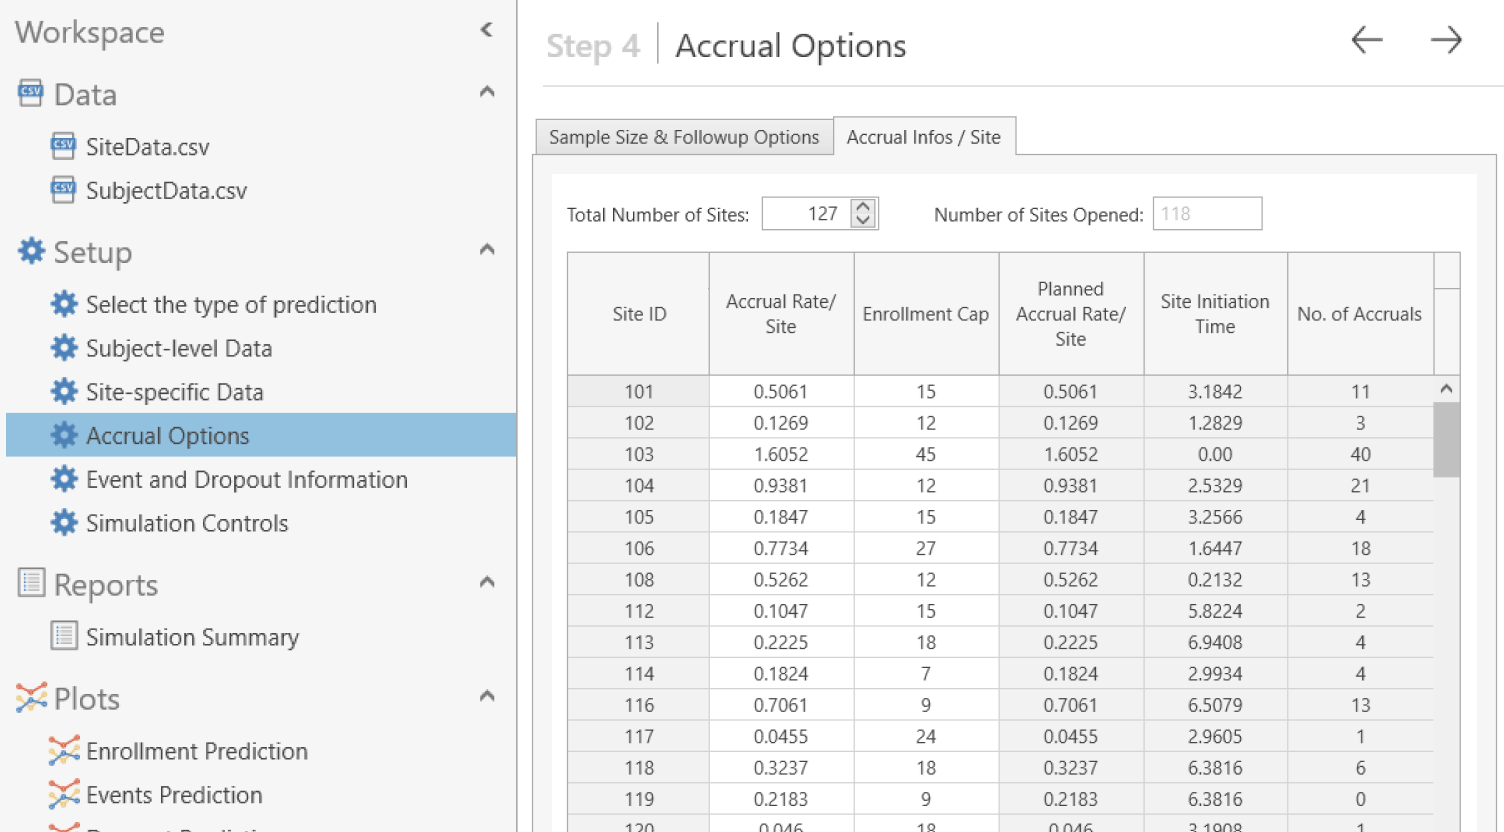Click the SubjectData.csv file icon

pos(63,190)
